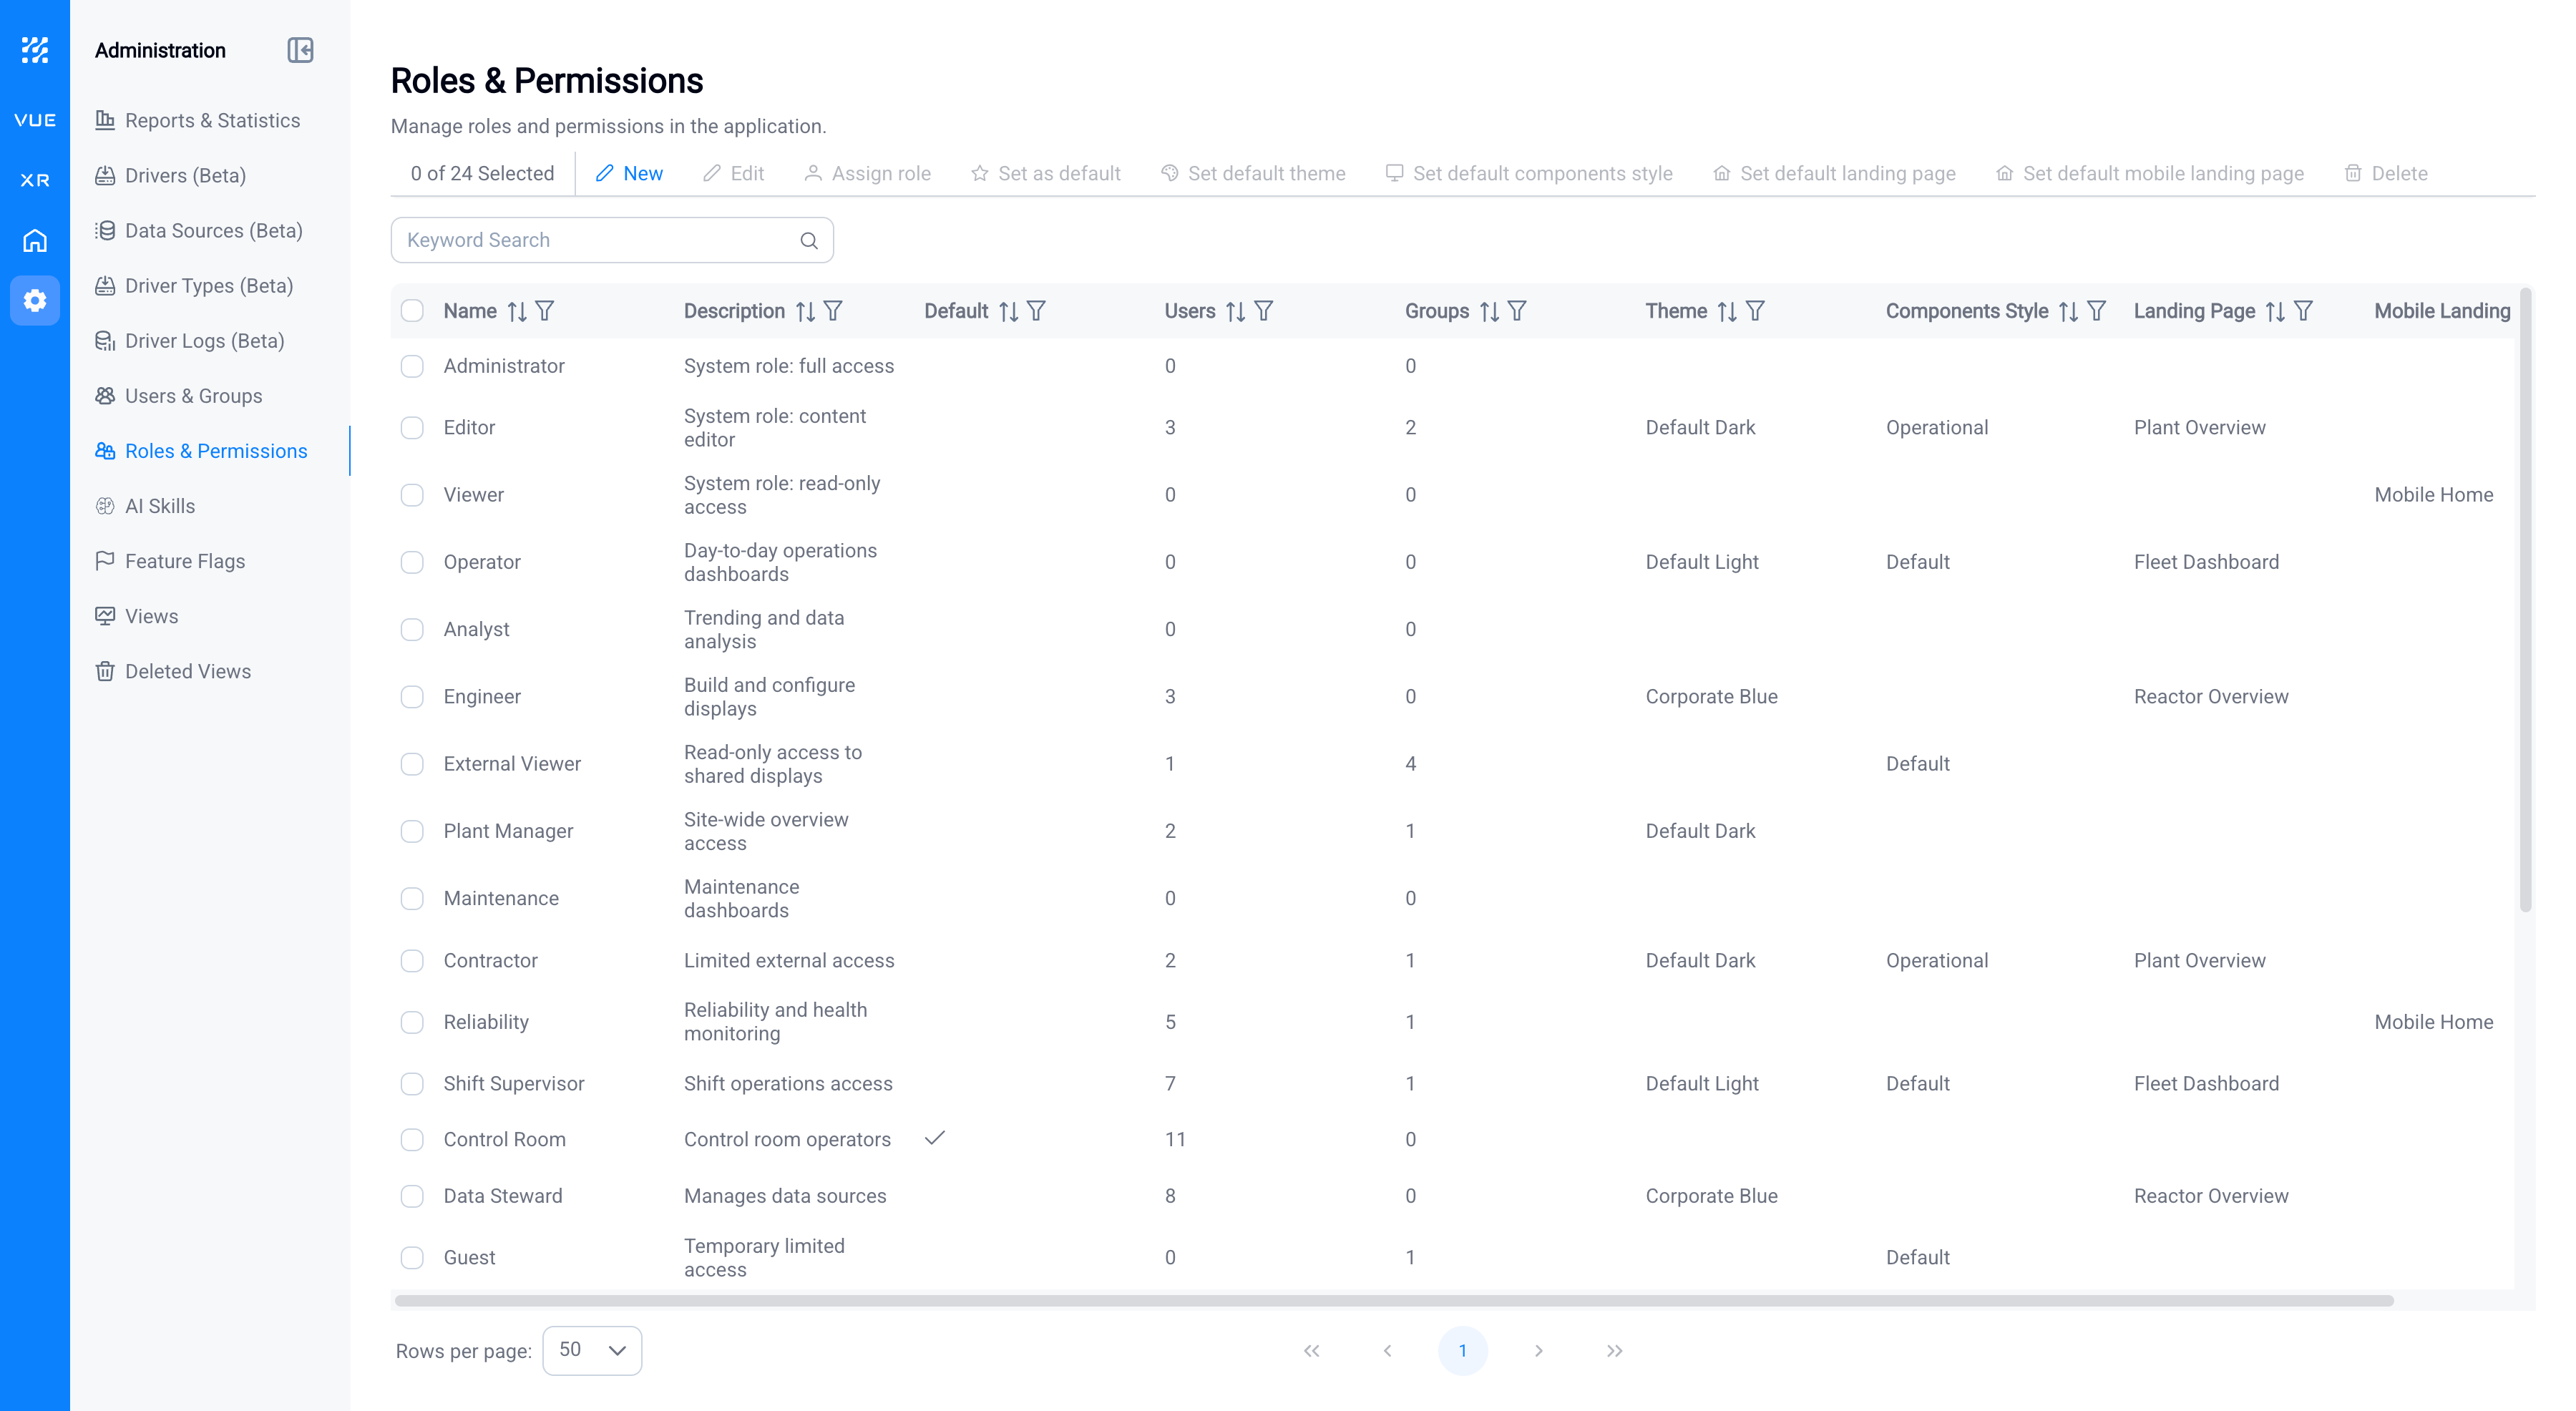This screenshot has height=1411, width=2576.
Task: Click the search magnifier icon
Action: pos(809,240)
